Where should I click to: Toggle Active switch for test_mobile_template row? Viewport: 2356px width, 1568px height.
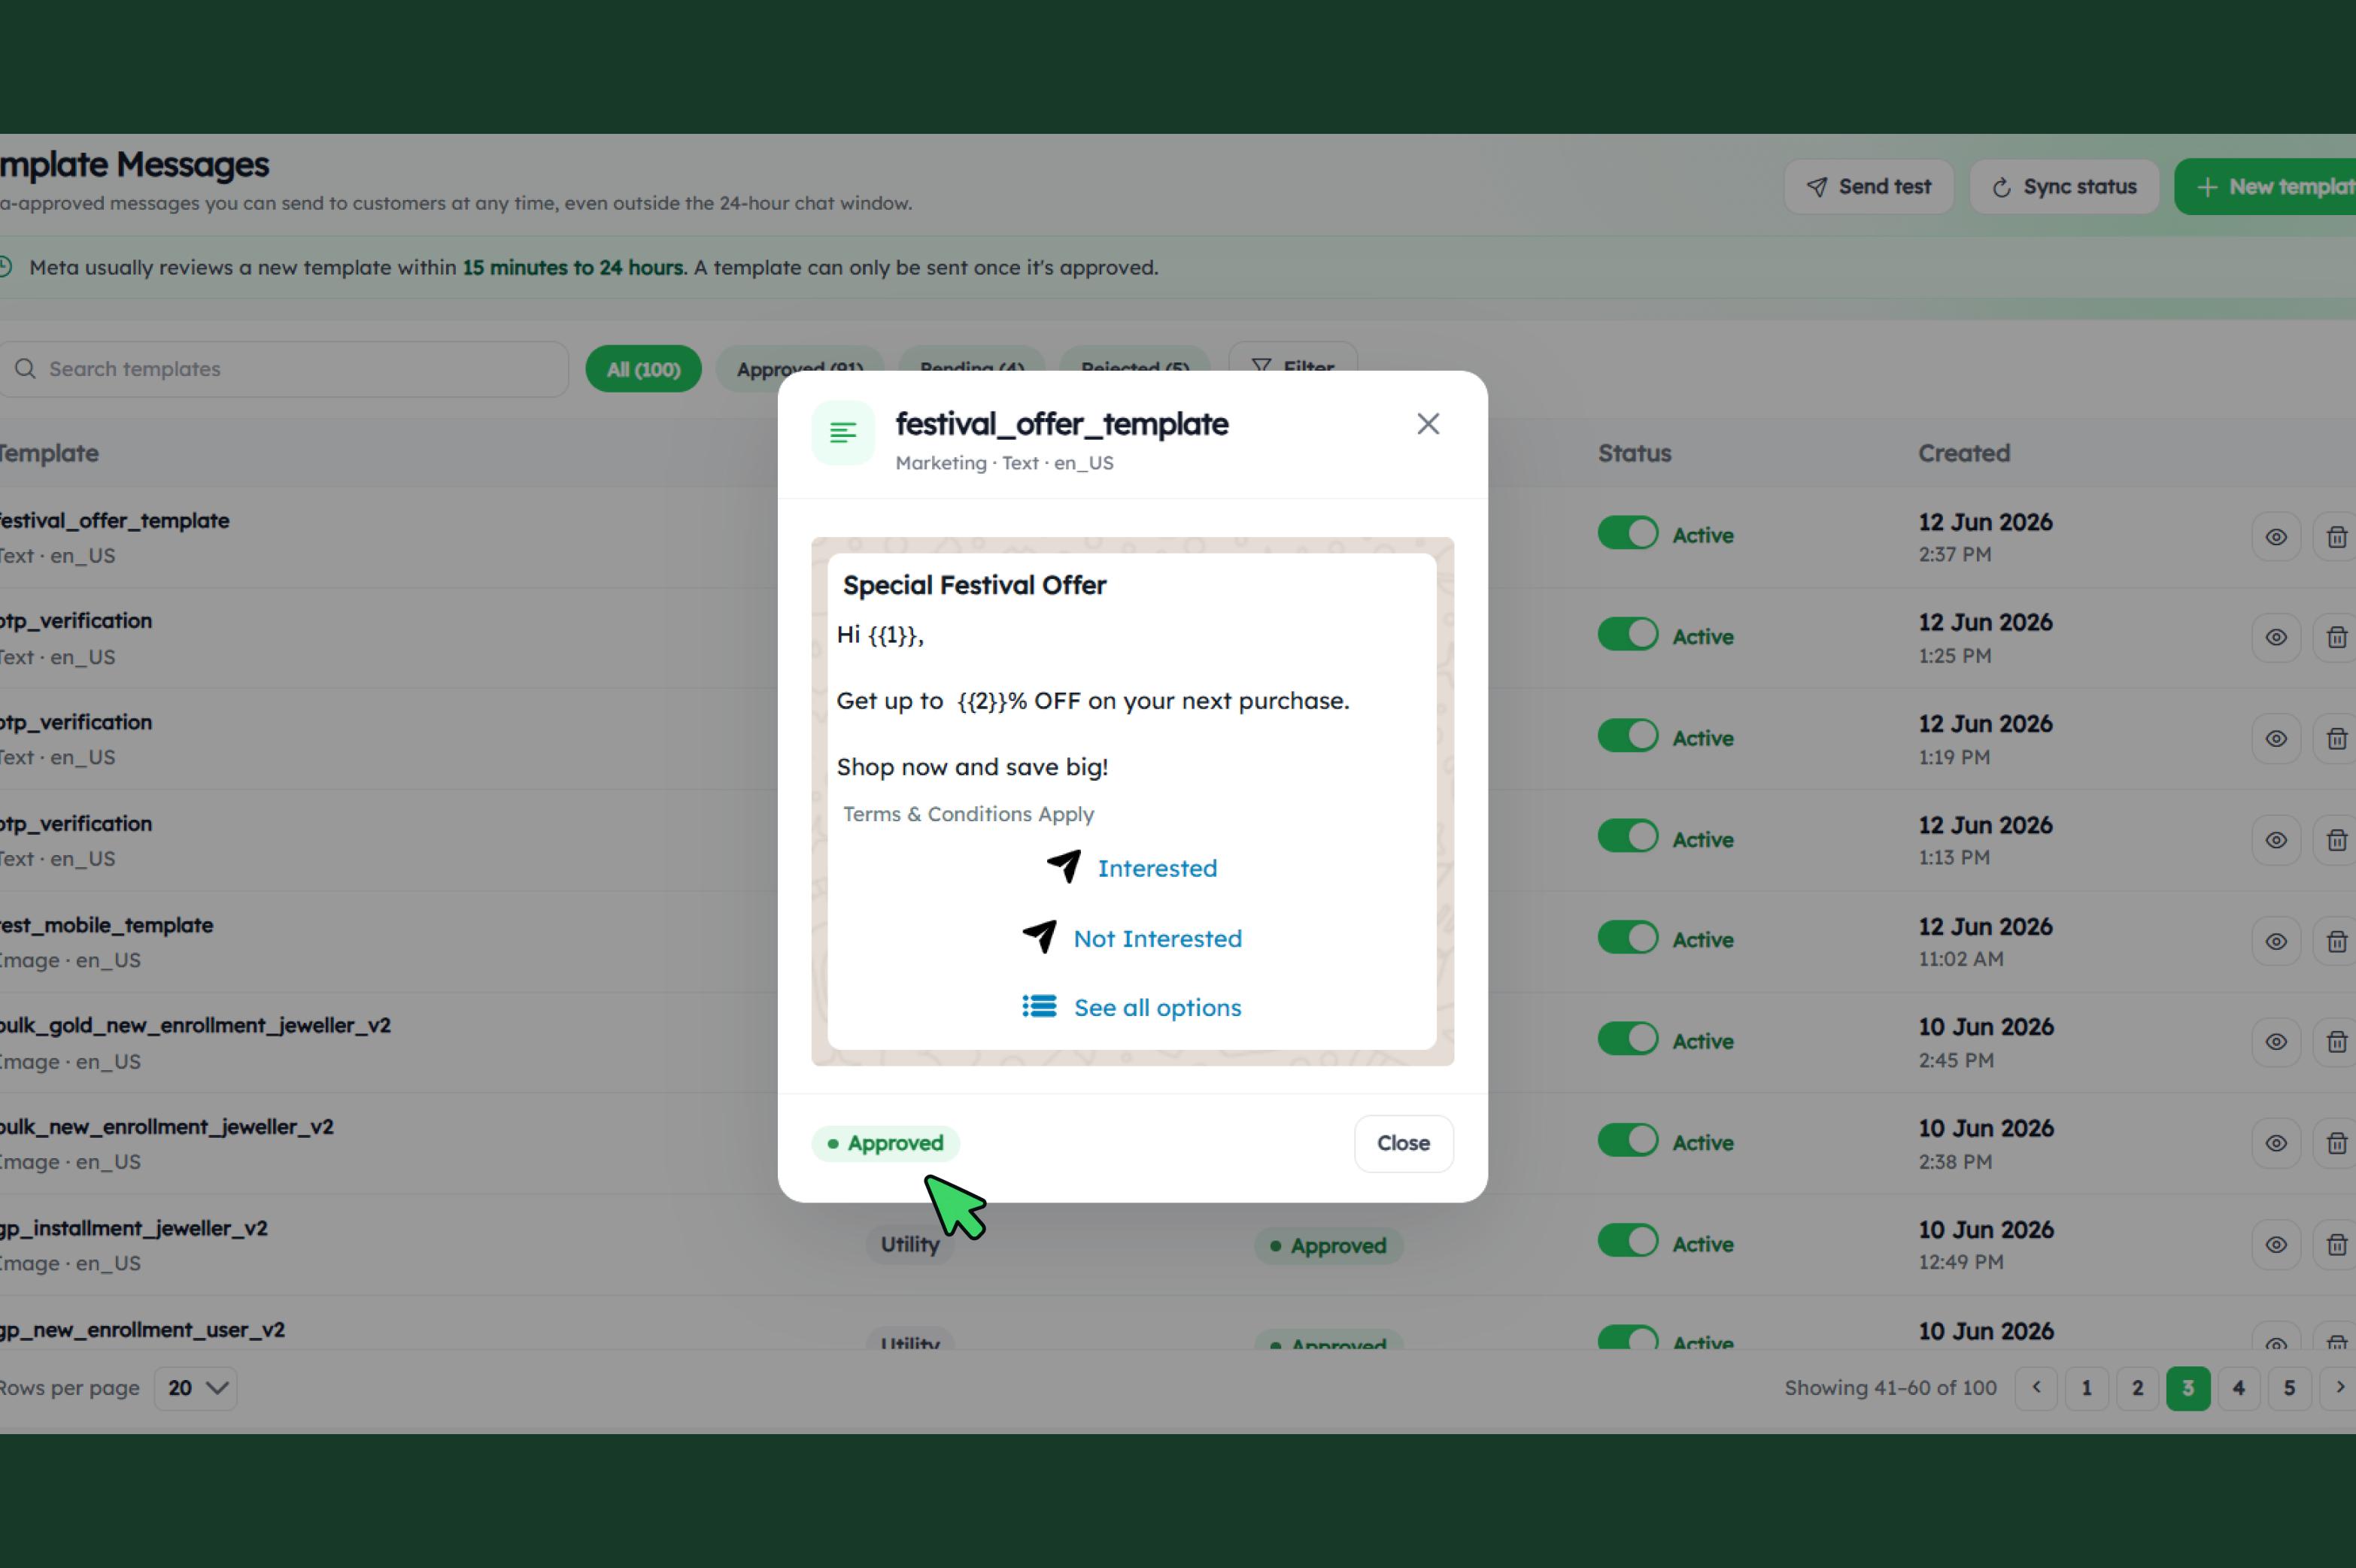(x=1627, y=938)
